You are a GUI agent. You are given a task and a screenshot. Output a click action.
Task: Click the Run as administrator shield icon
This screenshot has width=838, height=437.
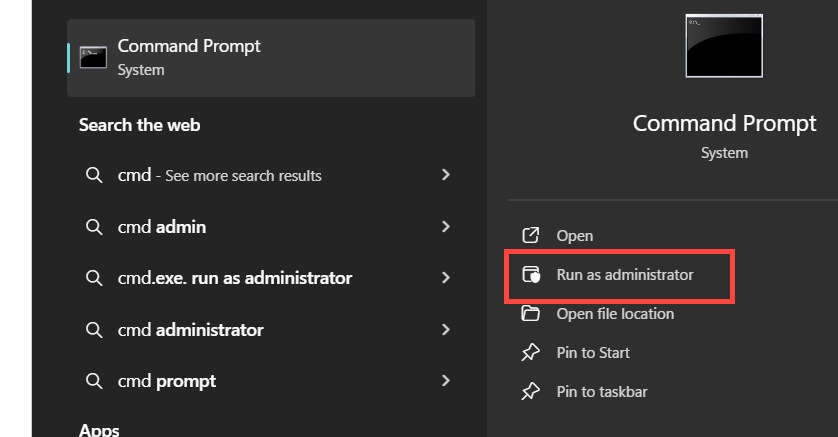coord(531,275)
